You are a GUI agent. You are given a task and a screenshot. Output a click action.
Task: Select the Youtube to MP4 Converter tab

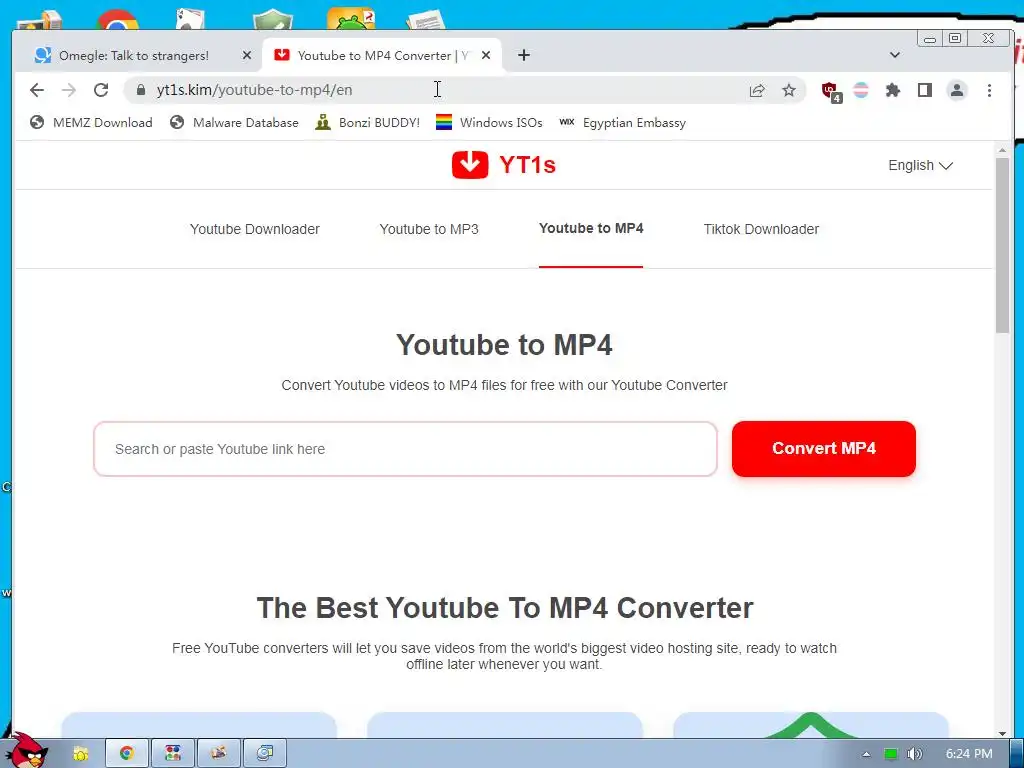coord(382,56)
